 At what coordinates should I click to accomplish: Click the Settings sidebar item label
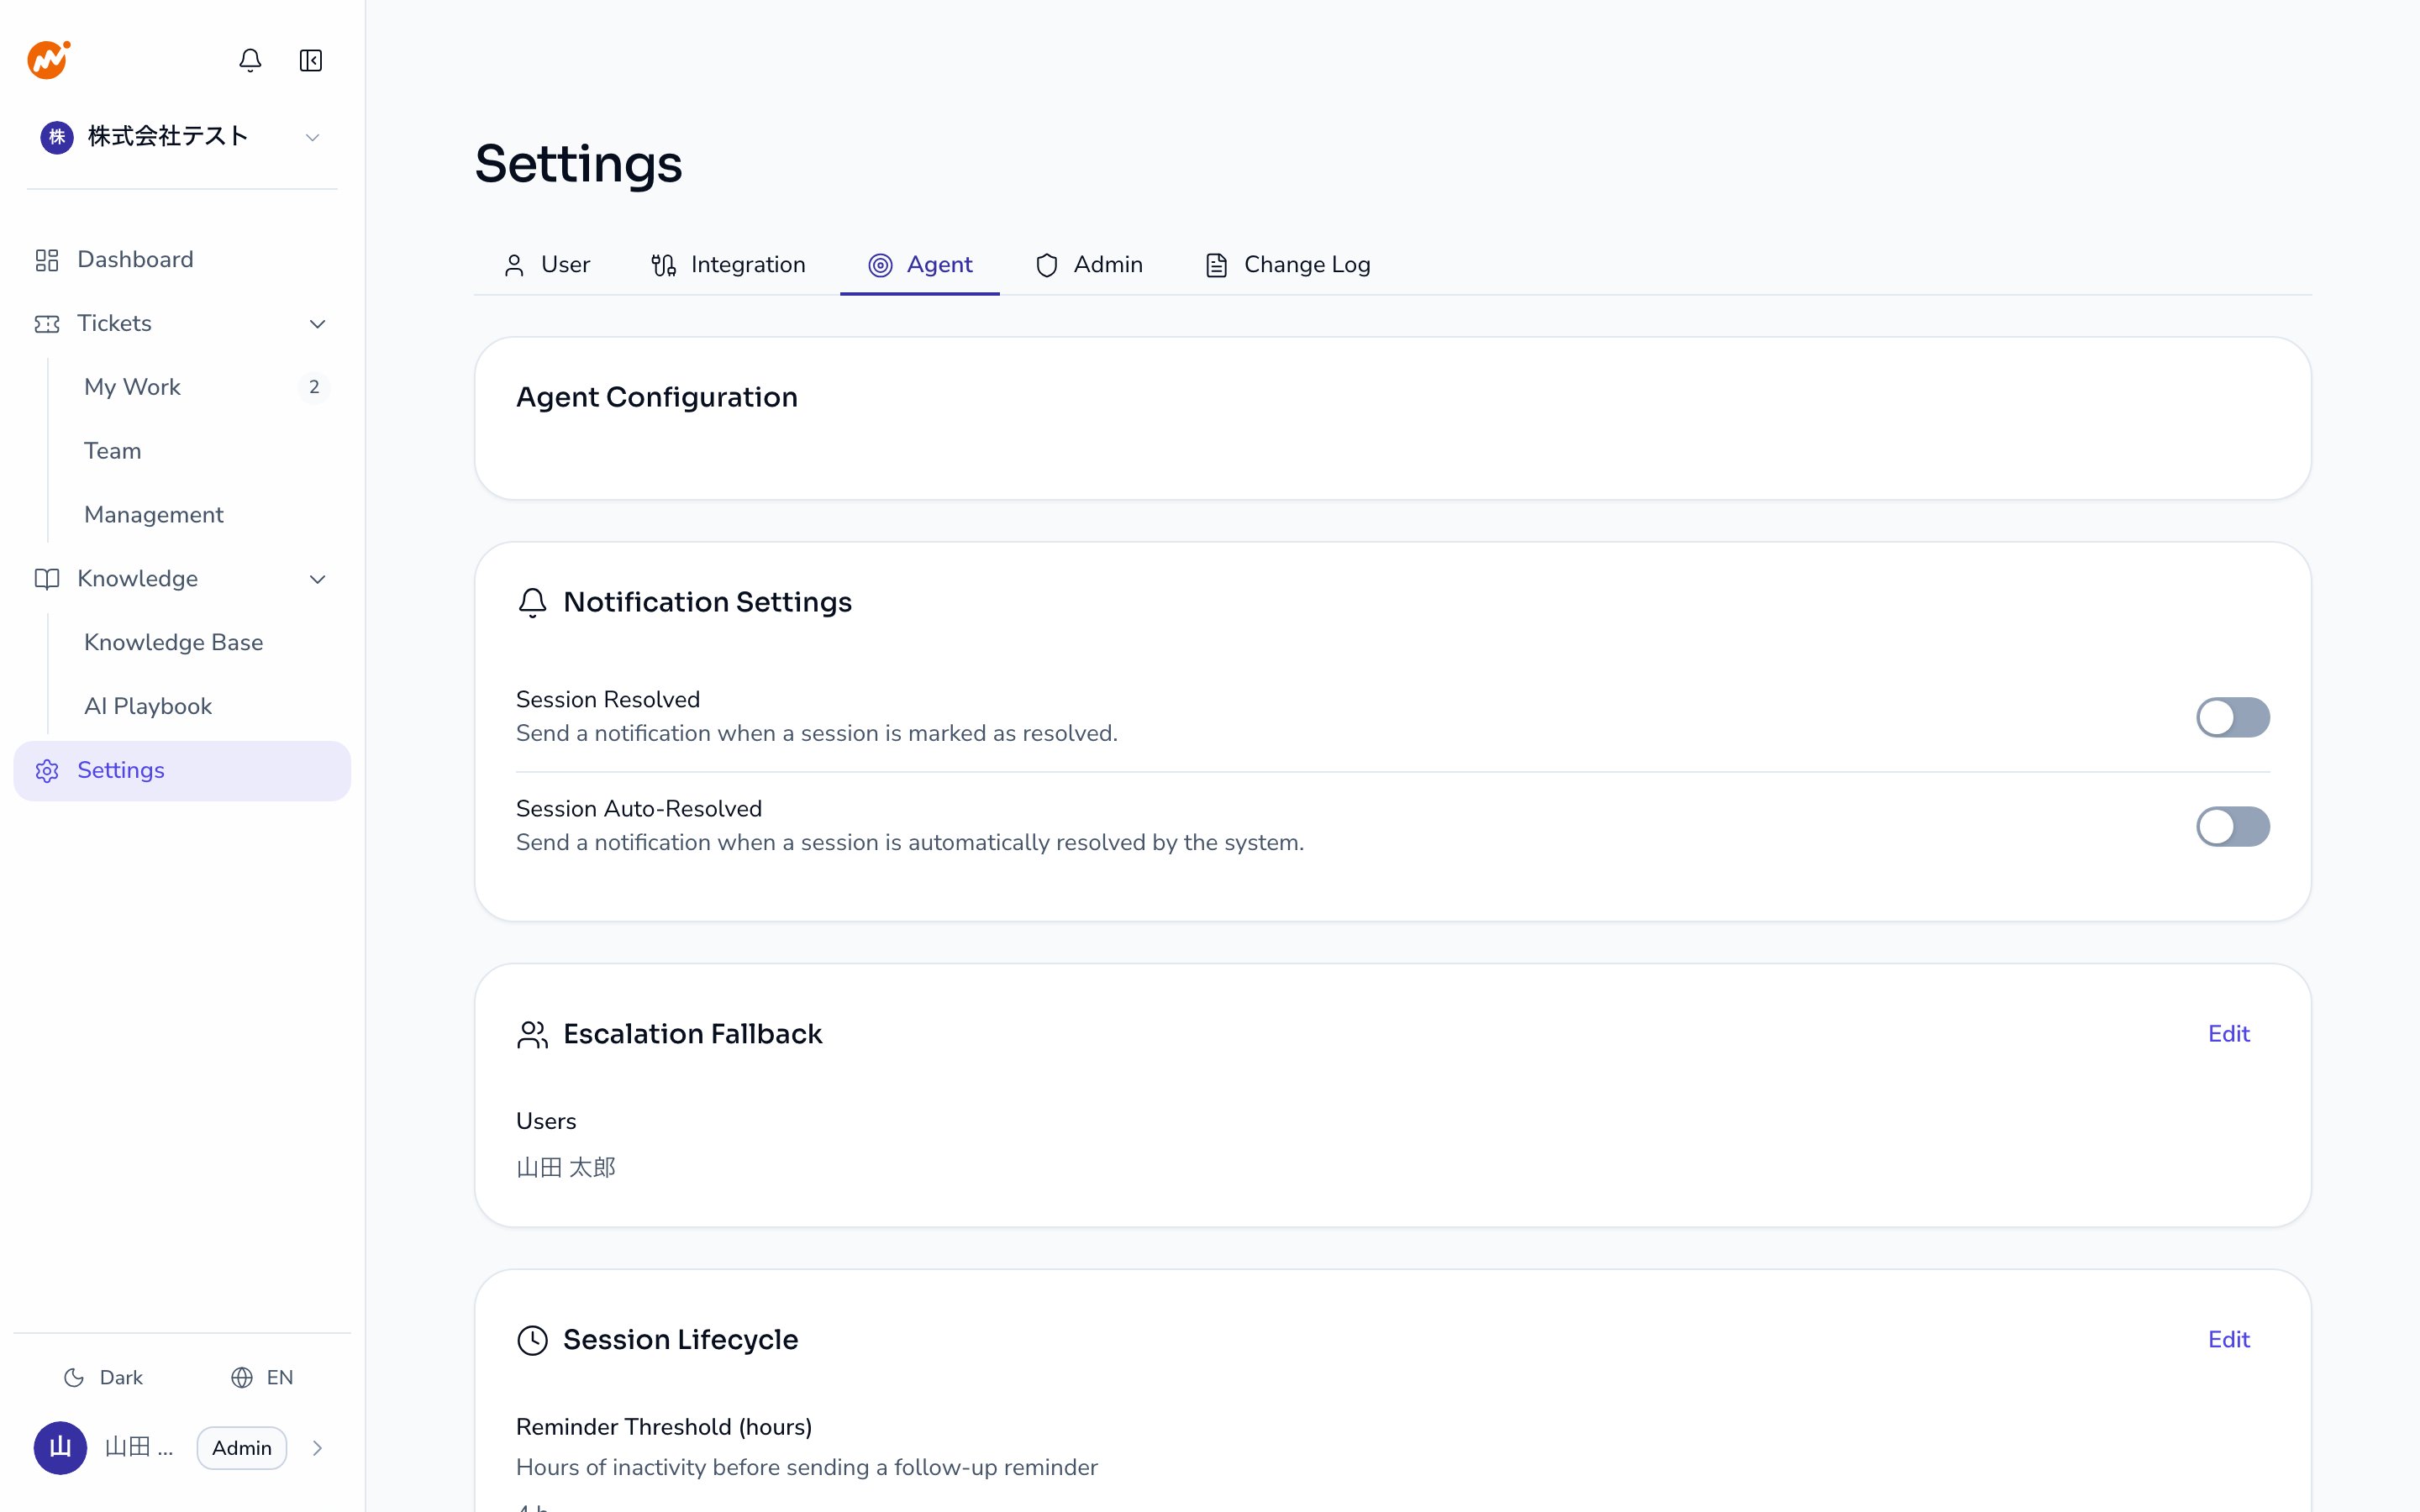point(121,771)
